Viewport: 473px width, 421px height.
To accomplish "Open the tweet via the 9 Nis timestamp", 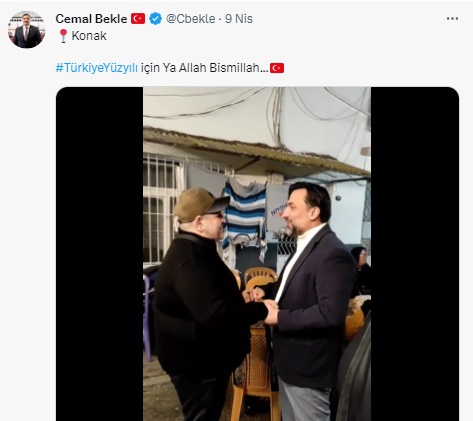I will click(x=239, y=19).
